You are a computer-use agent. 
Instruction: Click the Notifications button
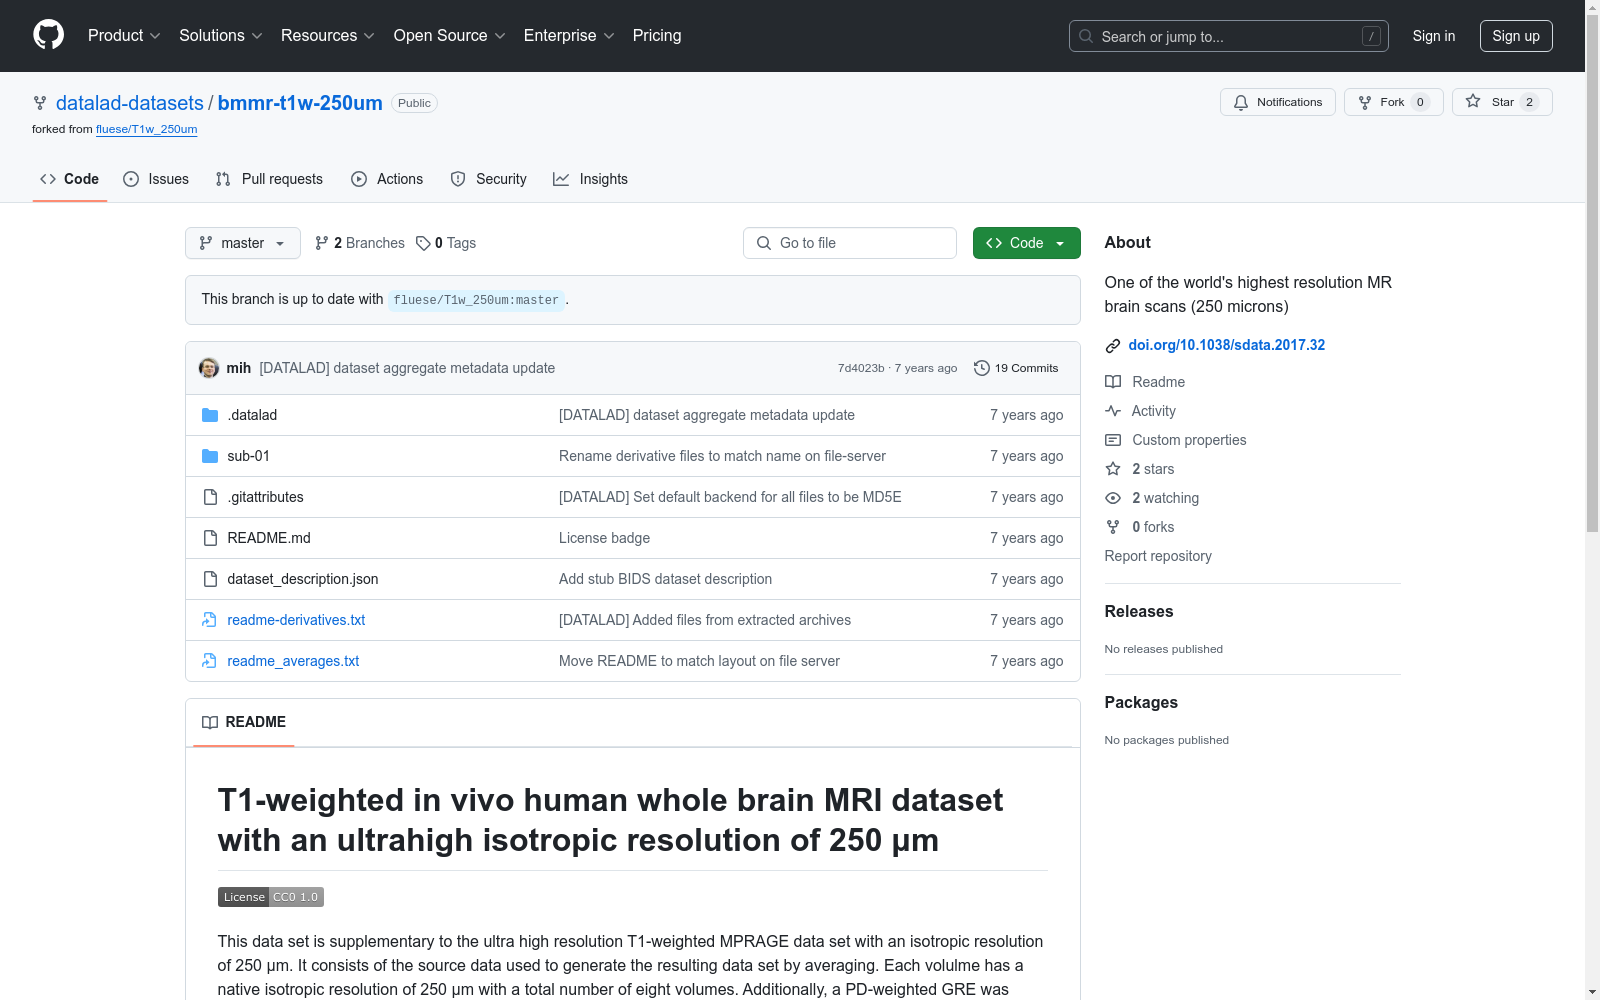coord(1278,102)
